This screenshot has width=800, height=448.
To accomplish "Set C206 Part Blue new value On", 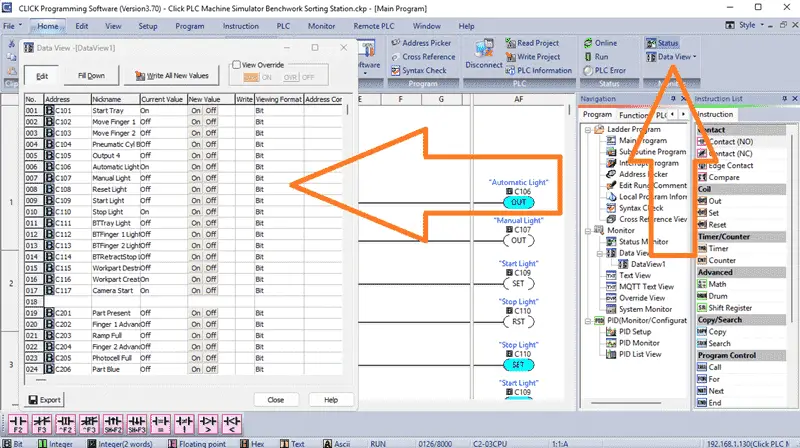I will tap(196, 369).
